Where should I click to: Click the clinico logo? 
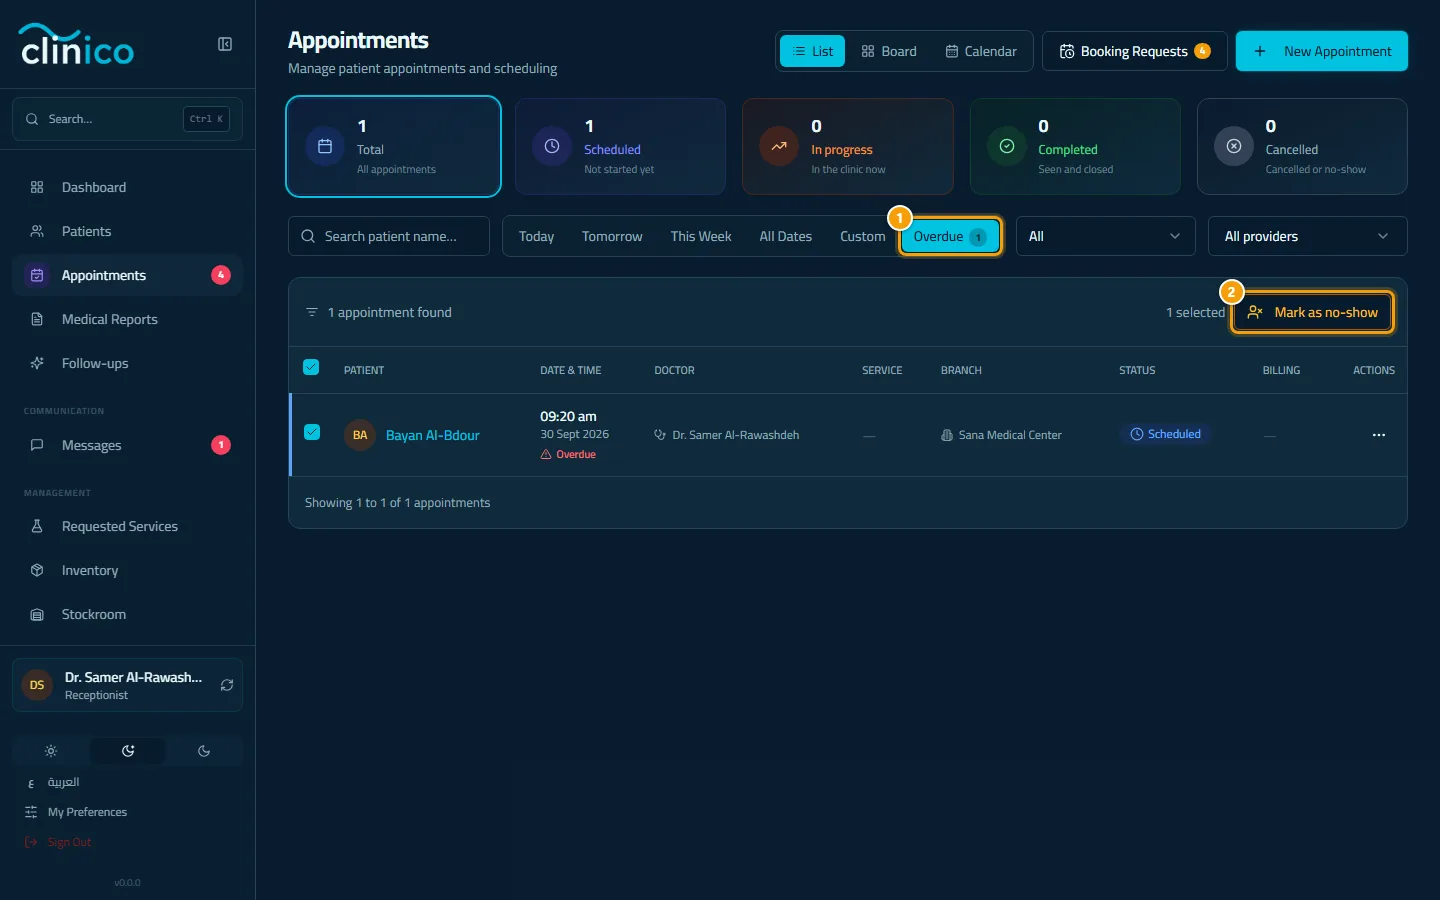[77, 45]
